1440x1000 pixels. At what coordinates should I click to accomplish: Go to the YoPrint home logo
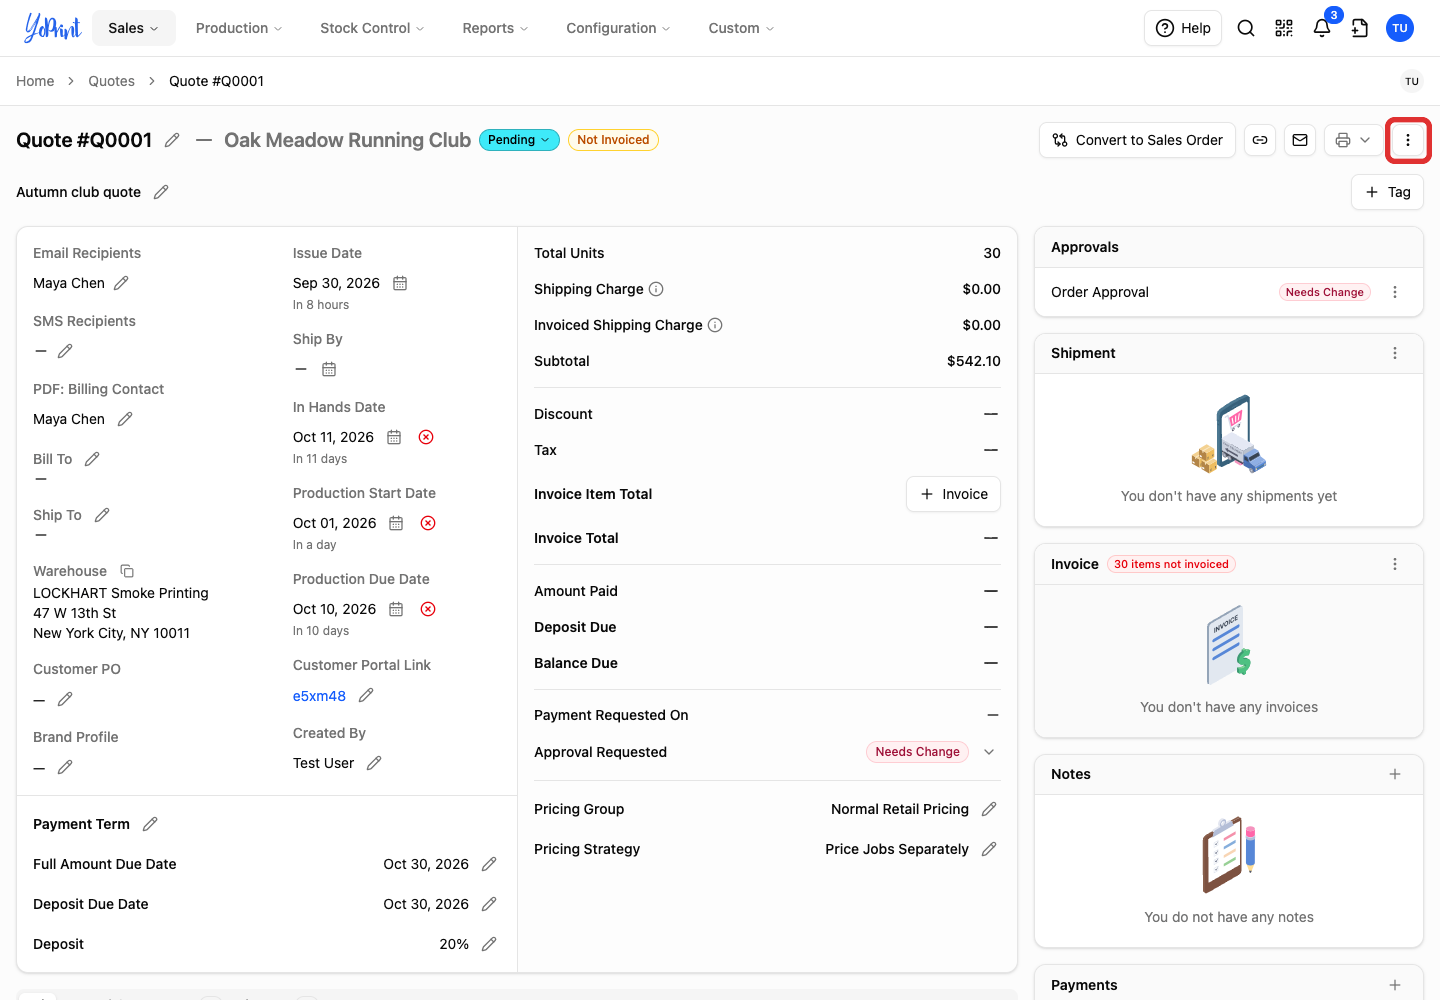(52, 28)
